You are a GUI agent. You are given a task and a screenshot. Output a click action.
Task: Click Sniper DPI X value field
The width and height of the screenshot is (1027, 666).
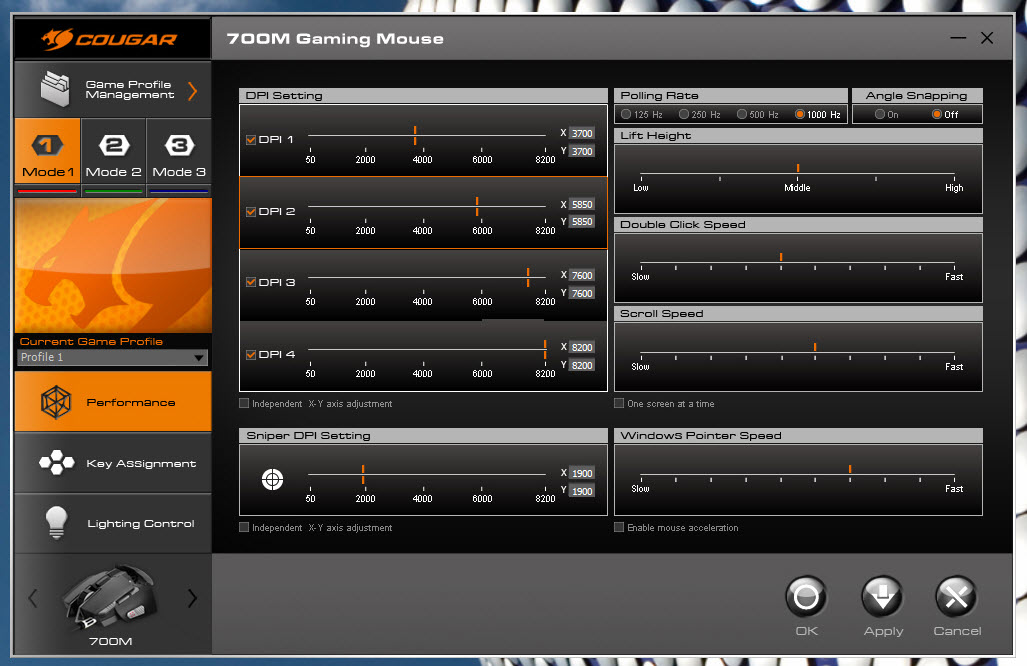tap(582, 473)
